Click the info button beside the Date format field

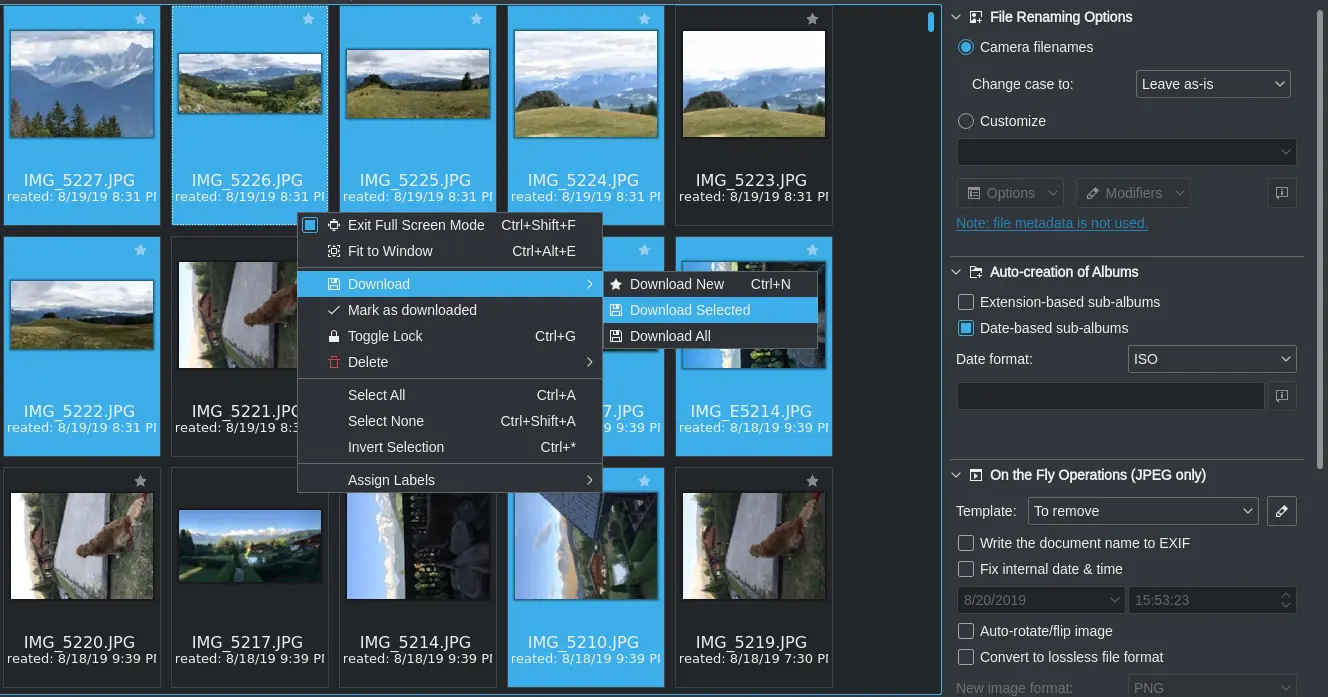pos(1281,396)
